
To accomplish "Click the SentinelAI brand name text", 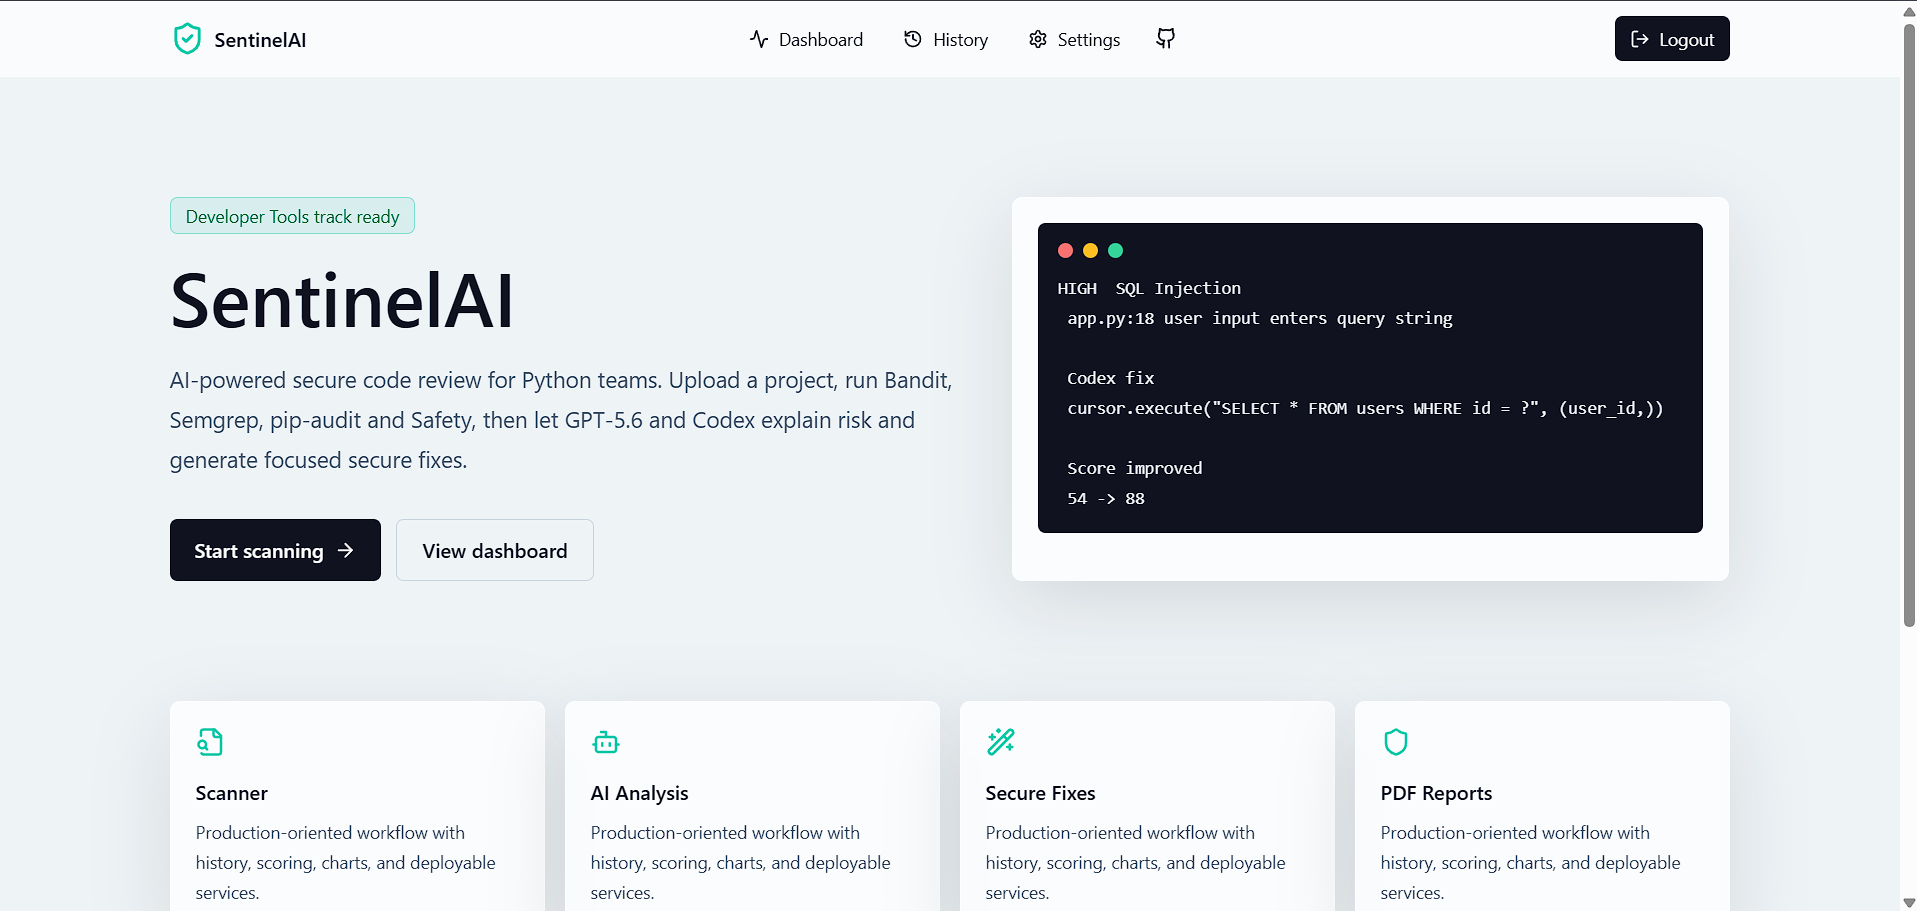I will point(260,40).
